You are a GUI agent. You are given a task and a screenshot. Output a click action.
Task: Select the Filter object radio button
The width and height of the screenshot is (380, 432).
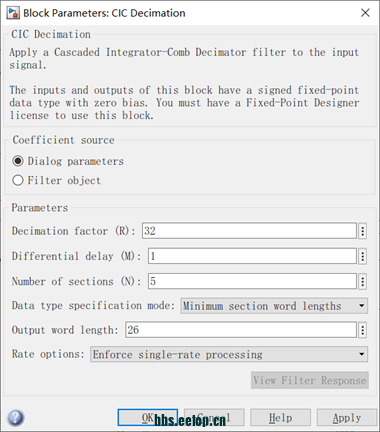pos(18,180)
